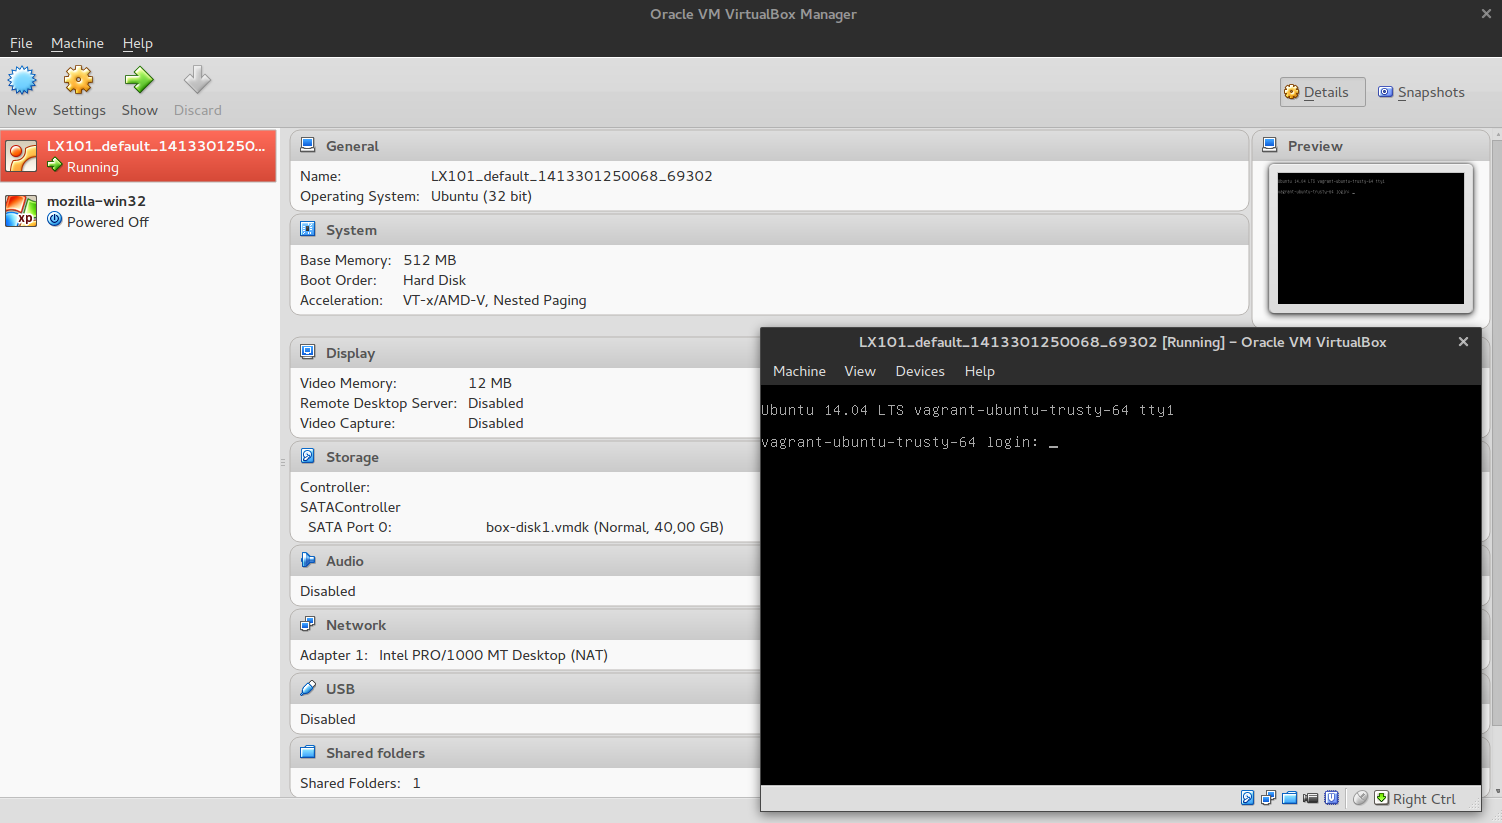Click the Network section icon

[x=308, y=624]
